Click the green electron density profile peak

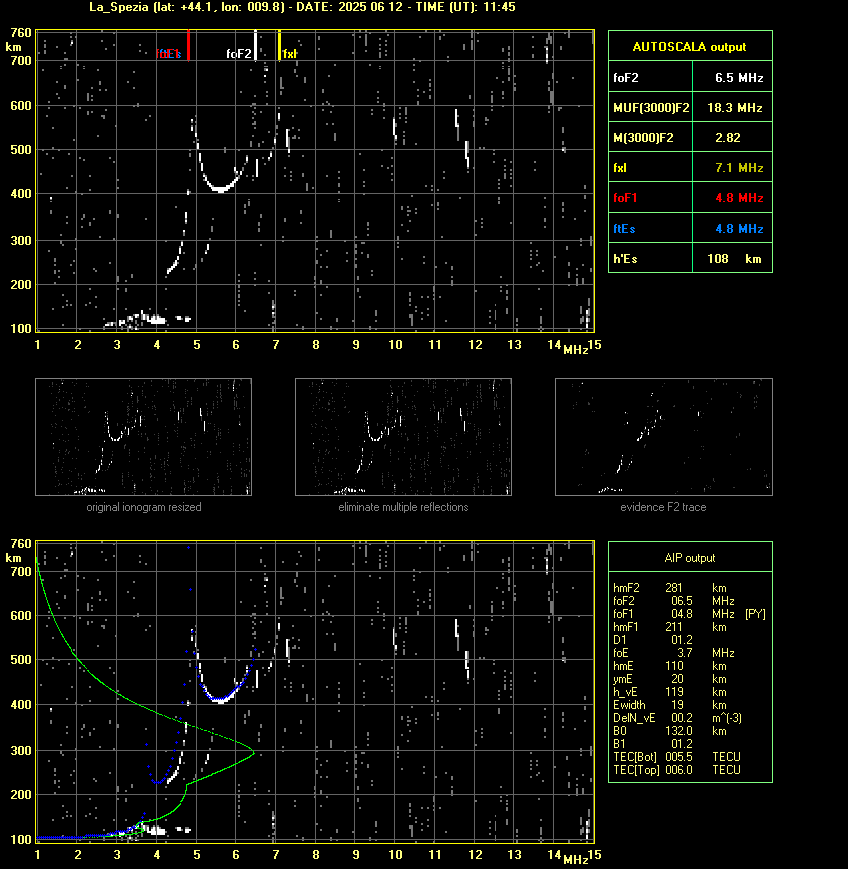click(x=253, y=753)
